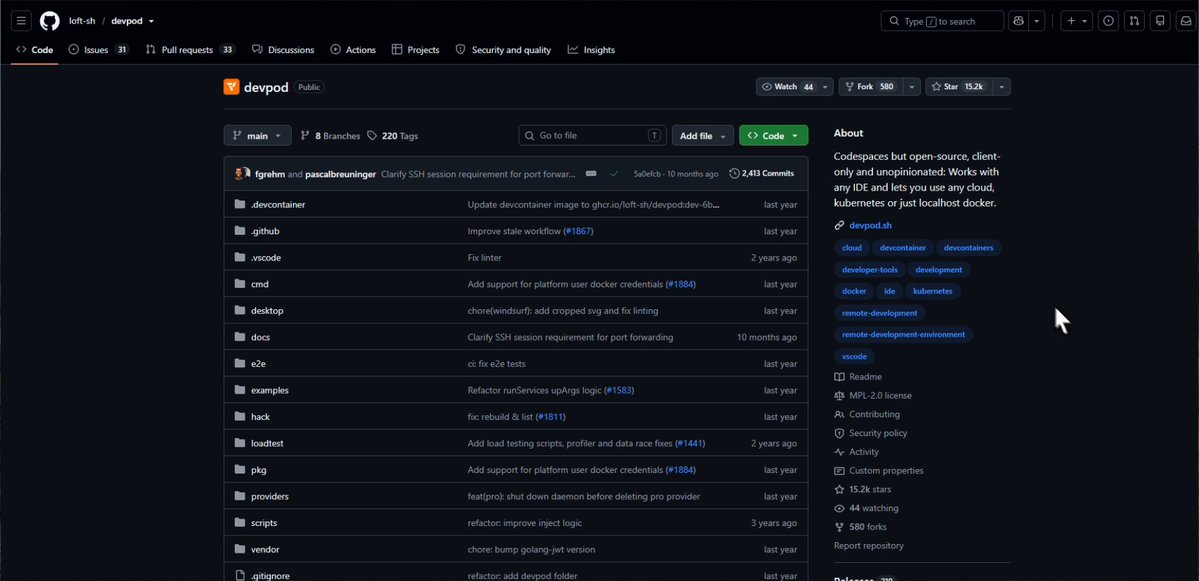Click the link icon beside devpod.sh

click(x=840, y=226)
